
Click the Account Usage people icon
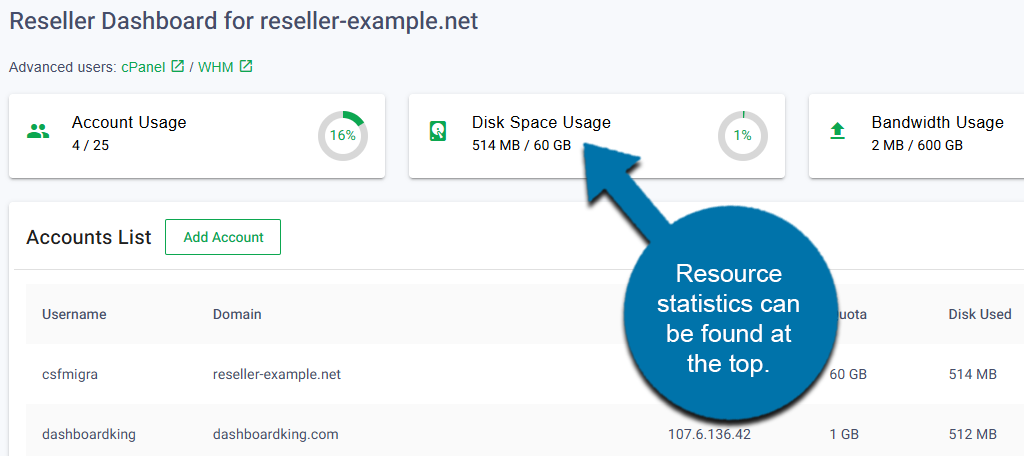point(38,131)
